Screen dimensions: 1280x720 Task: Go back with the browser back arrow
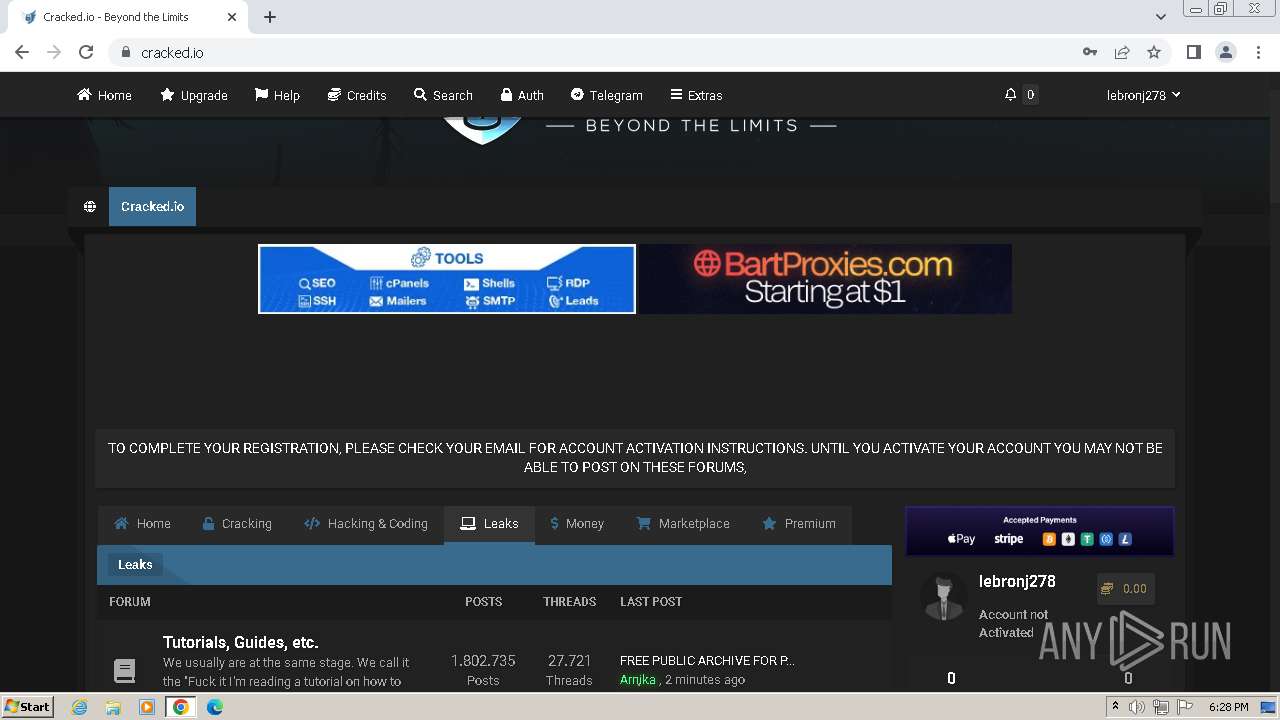pos(22,52)
